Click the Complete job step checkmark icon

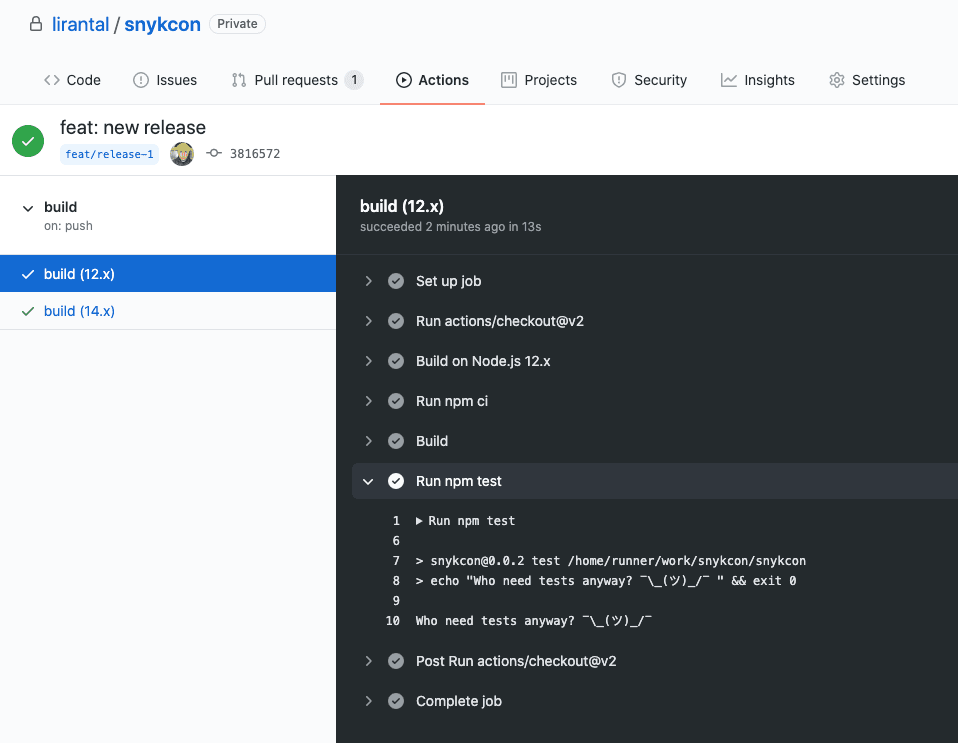pos(396,701)
